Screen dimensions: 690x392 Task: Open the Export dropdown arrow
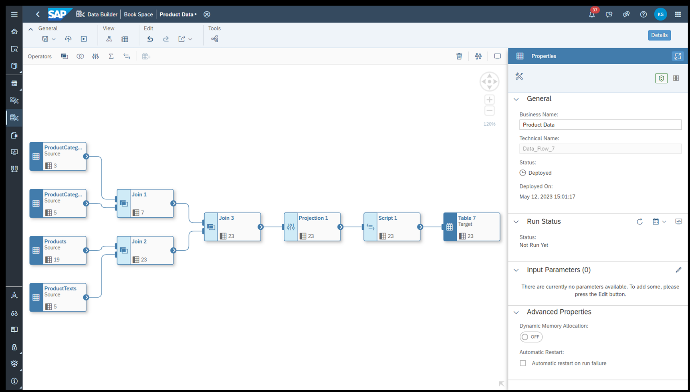[190, 39]
